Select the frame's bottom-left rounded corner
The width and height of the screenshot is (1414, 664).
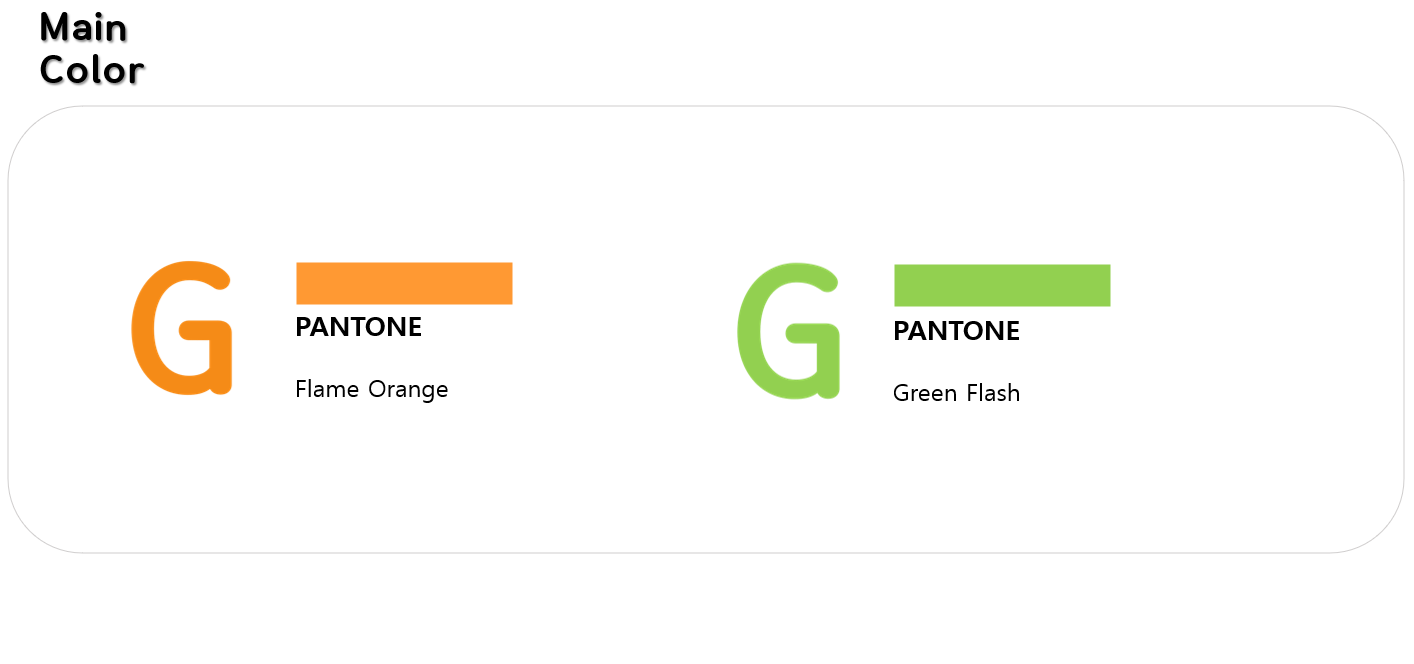[30, 531]
